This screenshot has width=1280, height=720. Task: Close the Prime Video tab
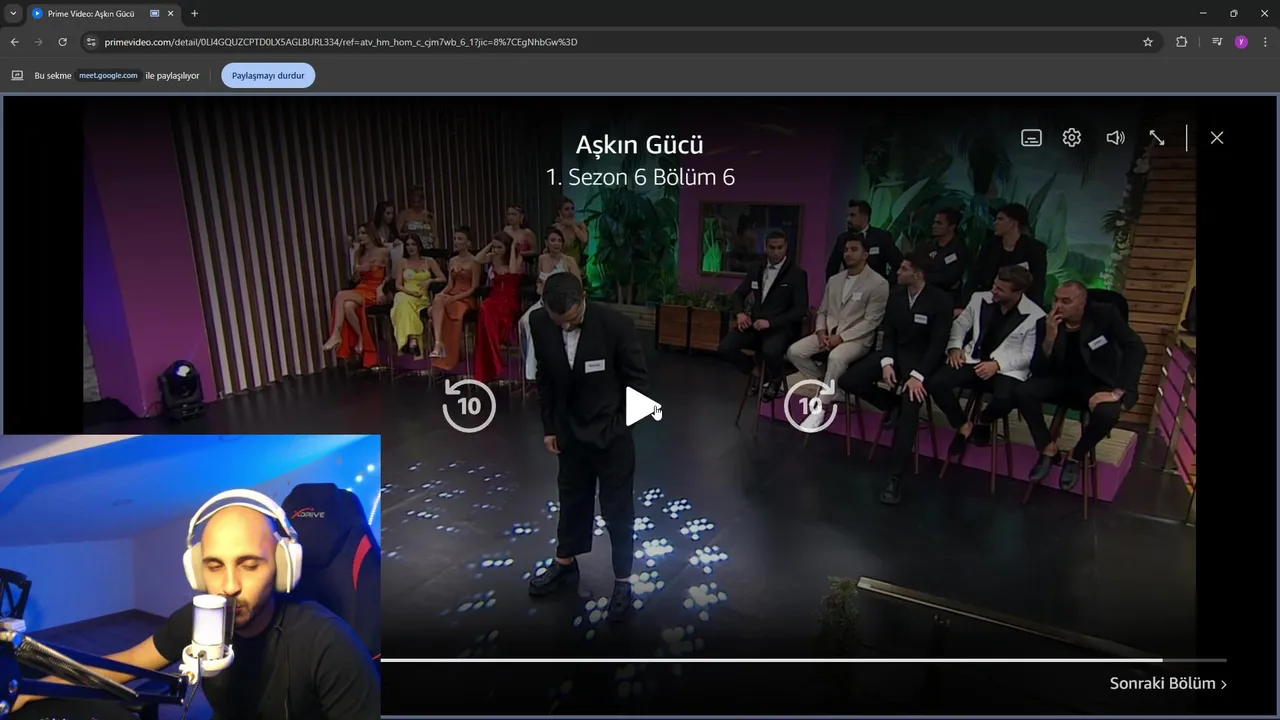click(171, 13)
